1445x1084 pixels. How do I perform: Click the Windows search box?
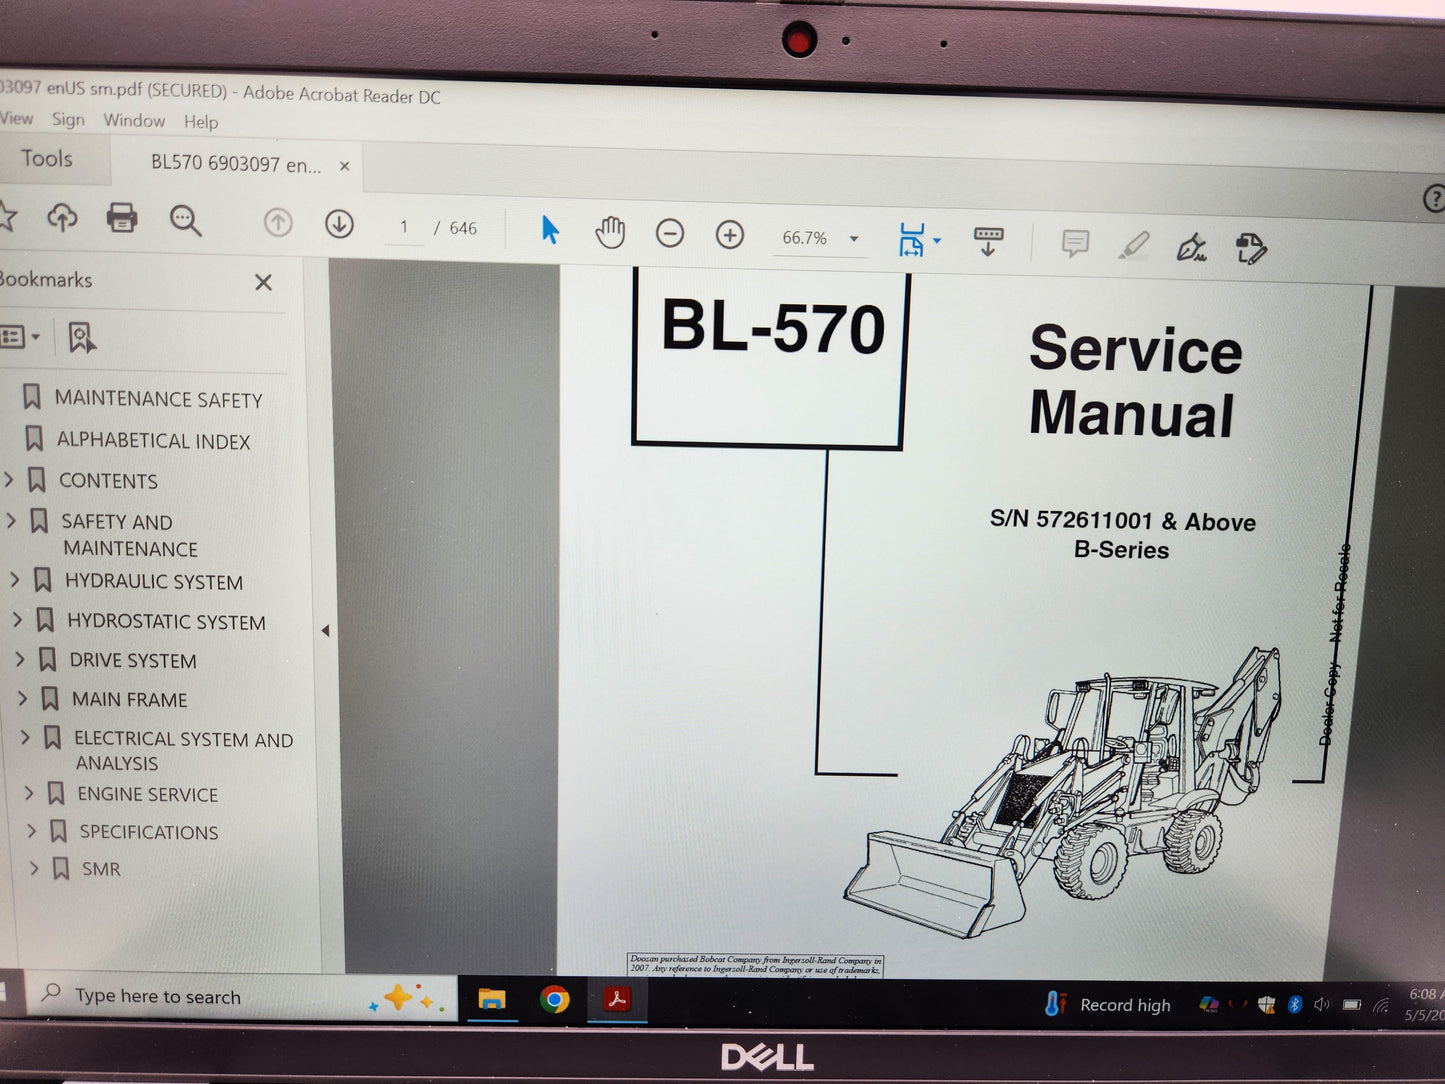(x=240, y=996)
